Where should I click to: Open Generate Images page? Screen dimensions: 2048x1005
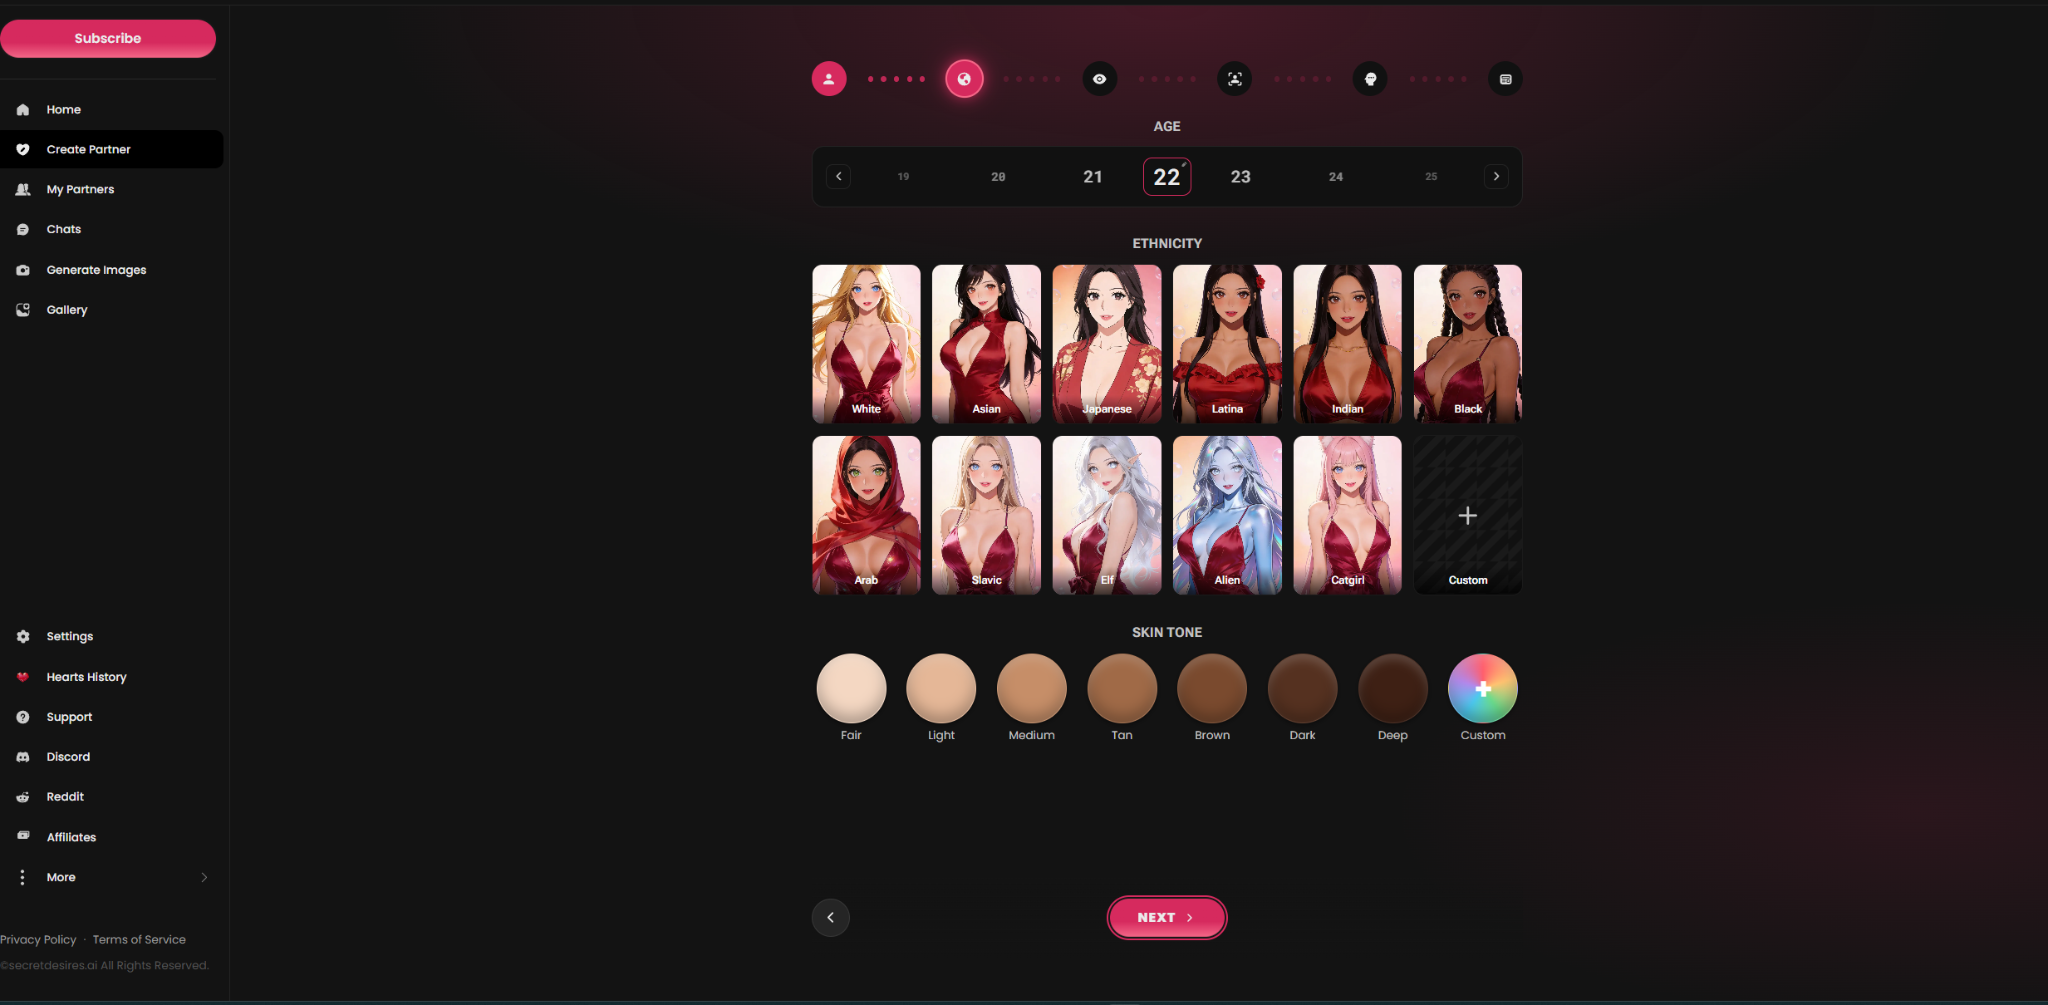pyautogui.click(x=96, y=270)
